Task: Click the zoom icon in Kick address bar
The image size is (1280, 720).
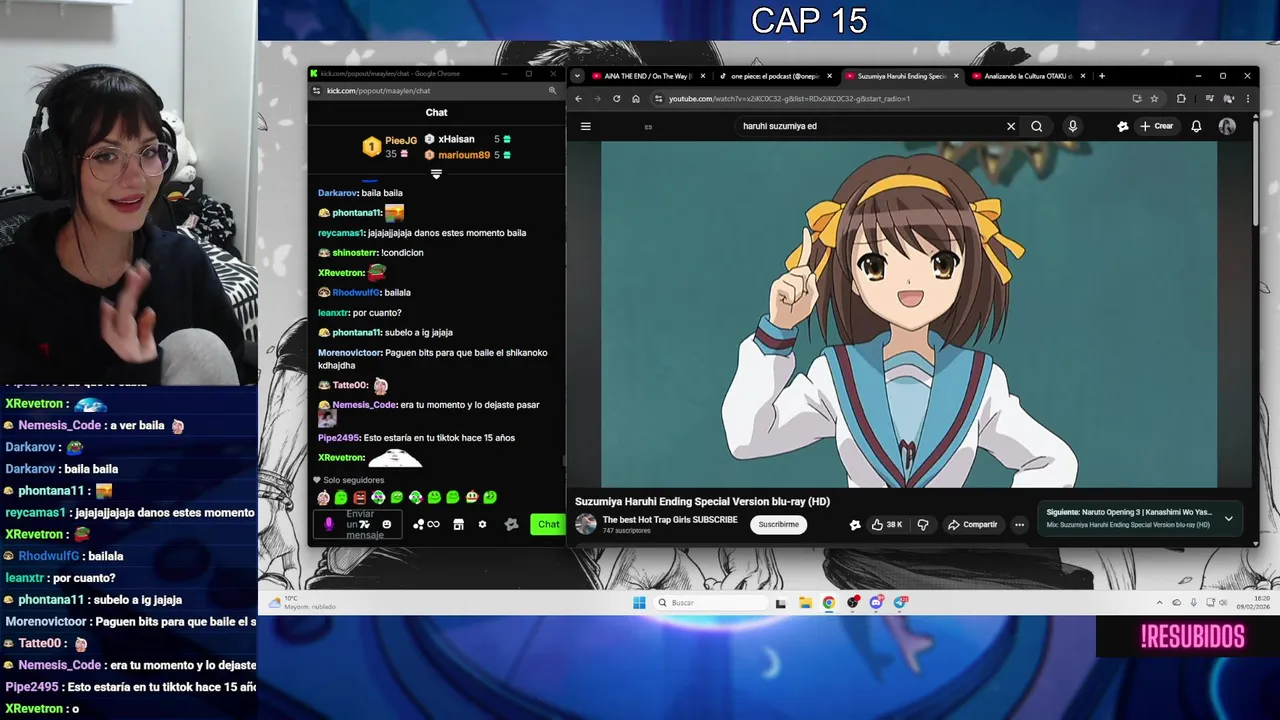Action: 552,91
